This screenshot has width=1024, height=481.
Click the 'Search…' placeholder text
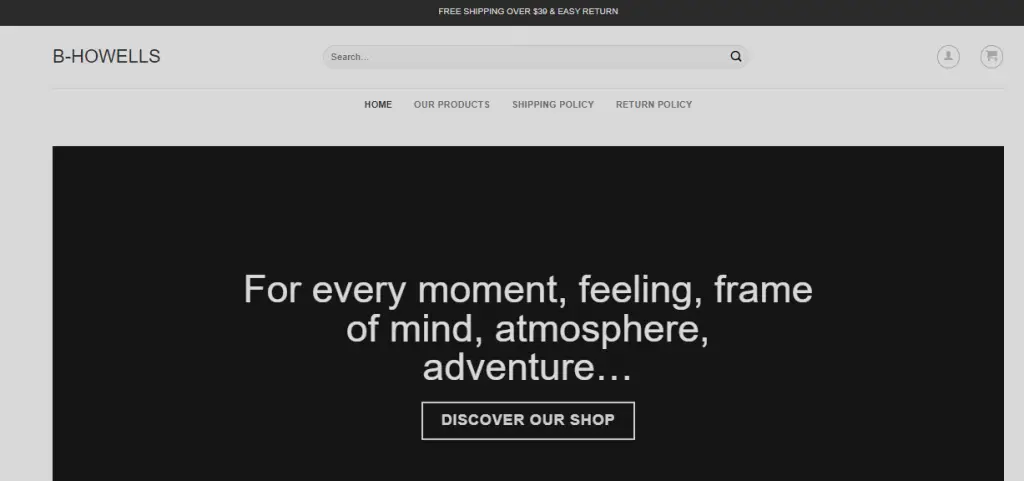[x=349, y=57]
